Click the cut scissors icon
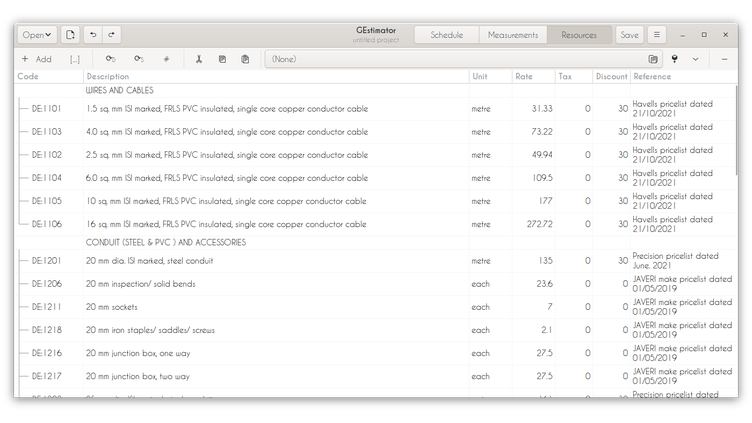752x423 pixels. click(198, 59)
